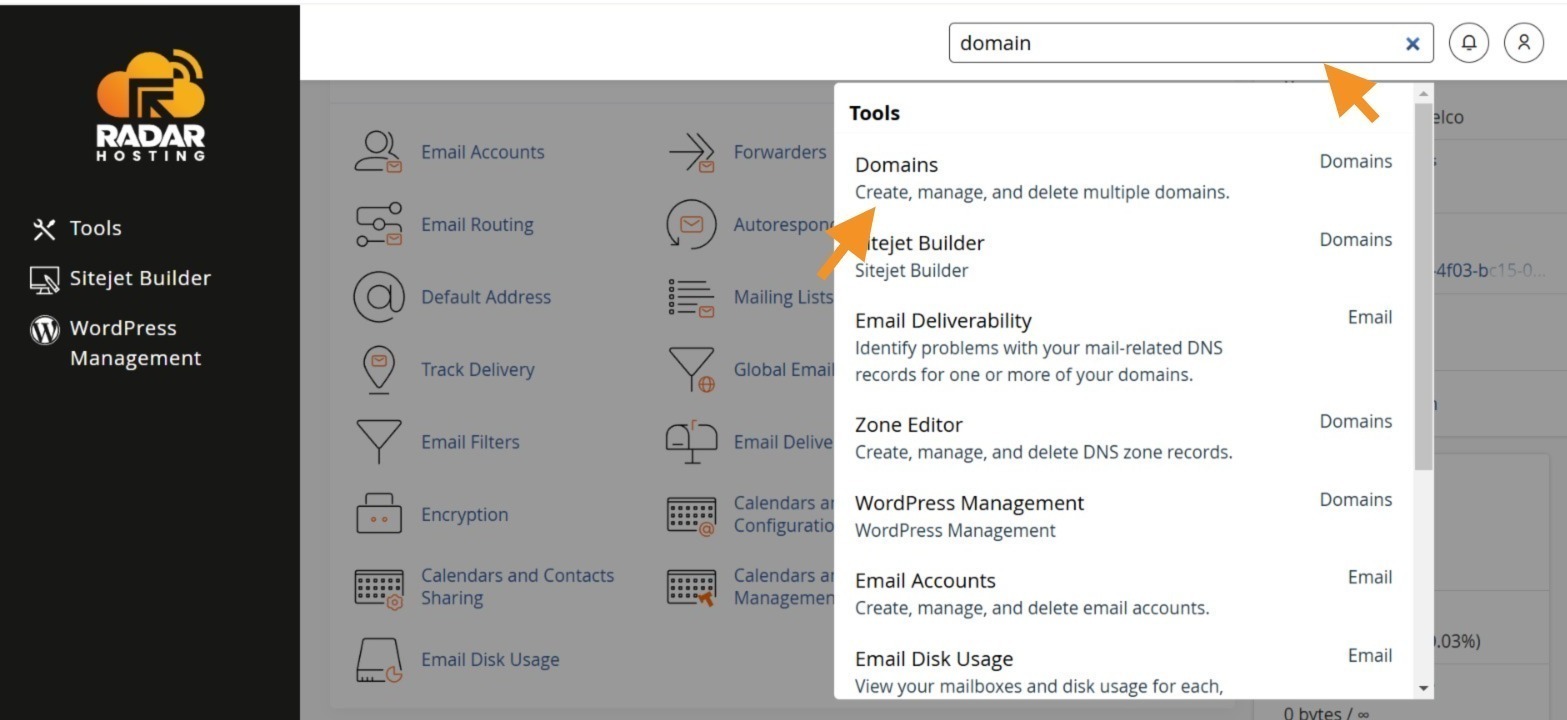Open the Email Filters funnel icon
This screenshot has height=720, width=1567.
click(378, 442)
